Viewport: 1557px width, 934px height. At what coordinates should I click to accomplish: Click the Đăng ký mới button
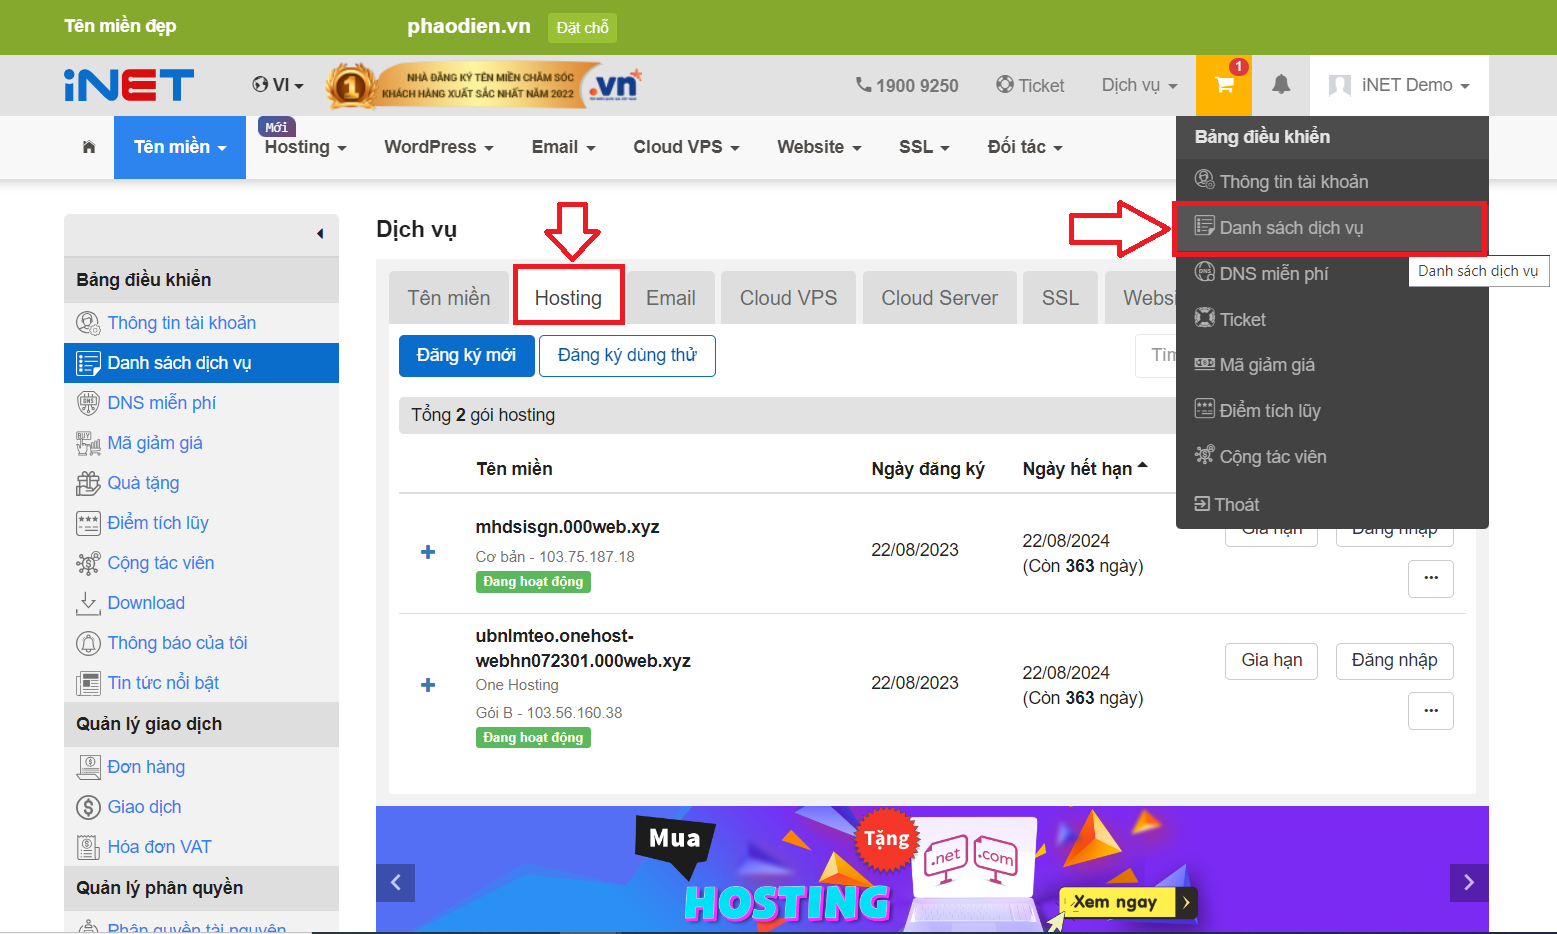[x=466, y=355]
